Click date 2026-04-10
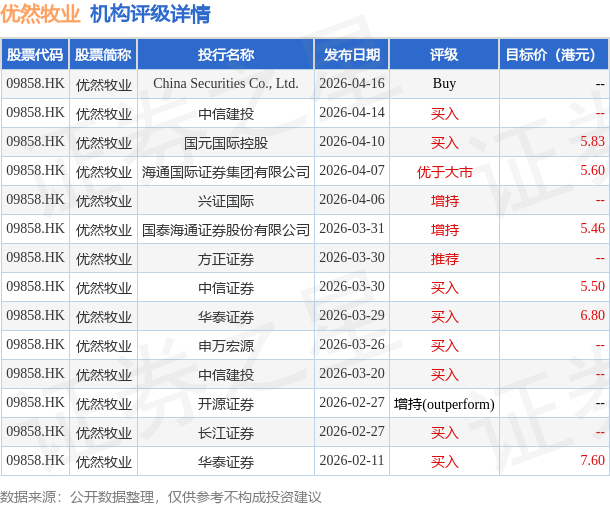 352,142
